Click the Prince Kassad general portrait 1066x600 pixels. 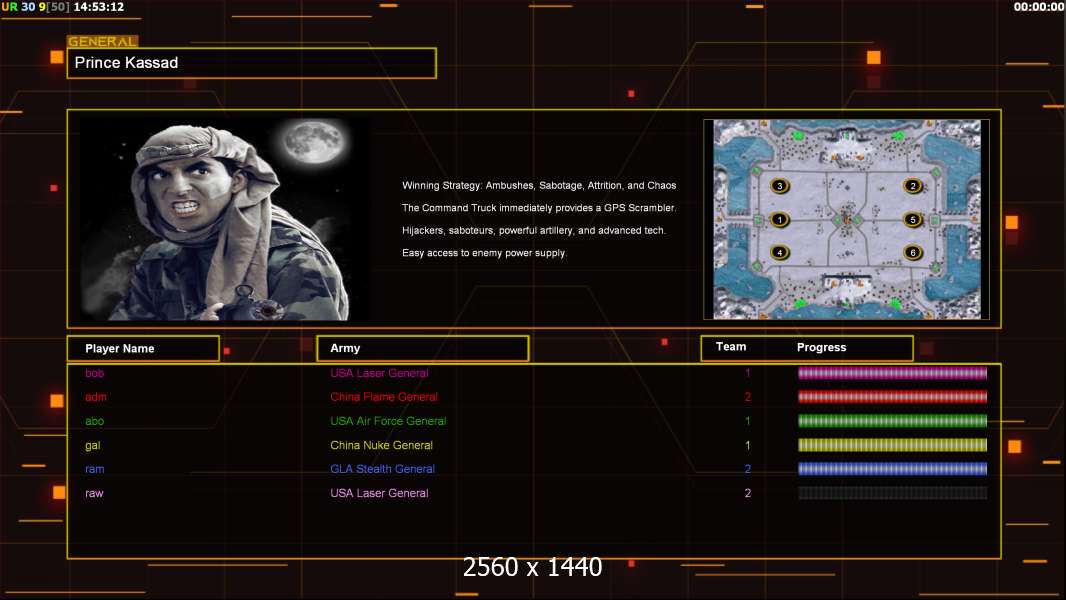pyautogui.click(x=225, y=218)
